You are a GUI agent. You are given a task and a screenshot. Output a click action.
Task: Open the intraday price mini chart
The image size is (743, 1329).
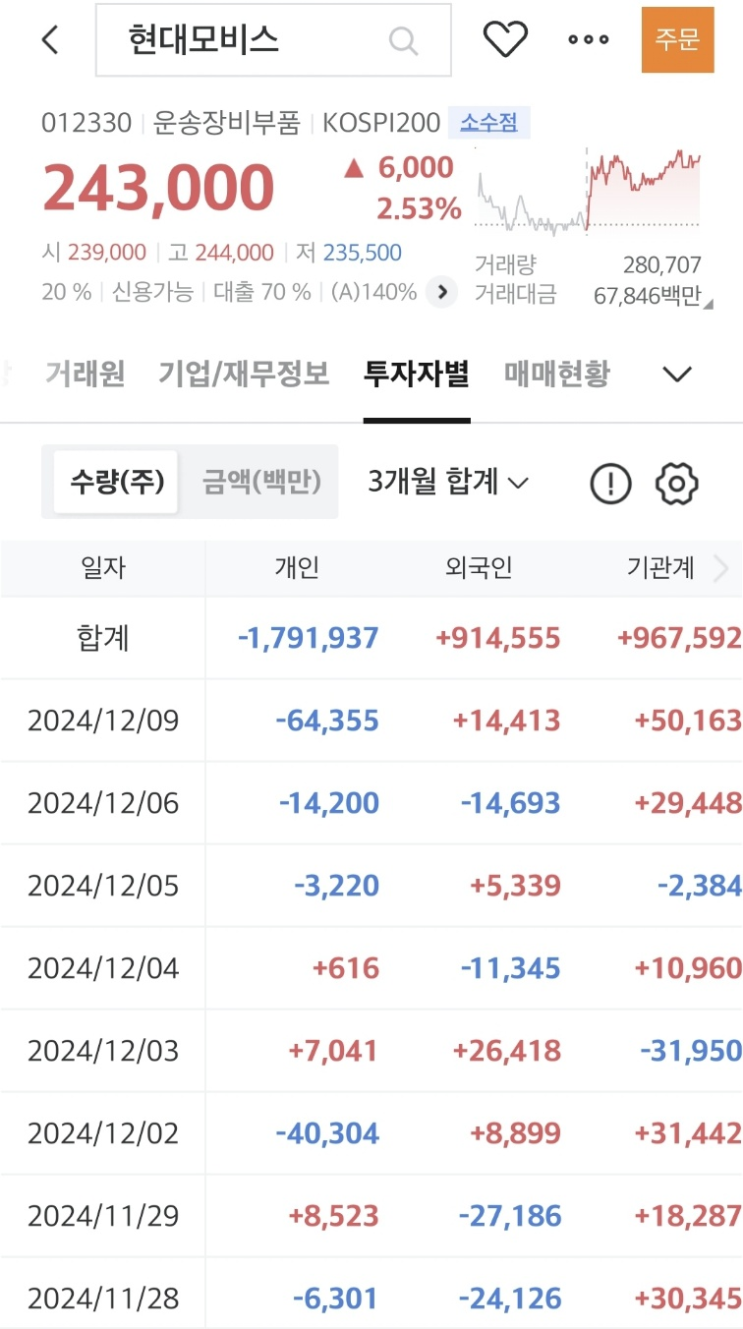point(588,190)
